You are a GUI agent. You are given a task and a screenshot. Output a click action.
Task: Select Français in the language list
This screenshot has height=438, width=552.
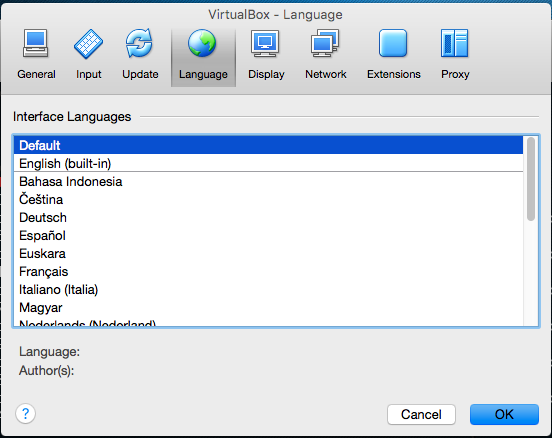[x=268, y=271]
